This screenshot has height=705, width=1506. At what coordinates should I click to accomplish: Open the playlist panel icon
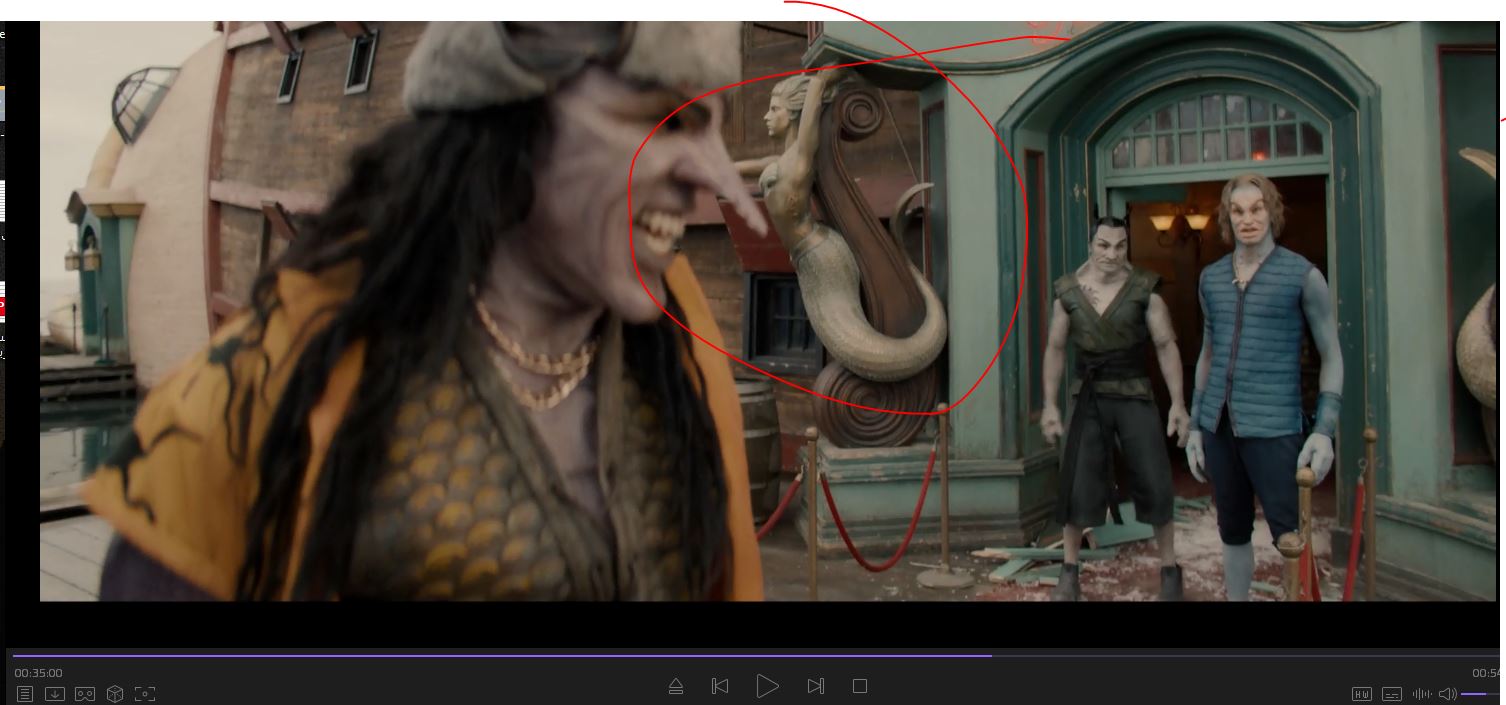click(25, 693)
